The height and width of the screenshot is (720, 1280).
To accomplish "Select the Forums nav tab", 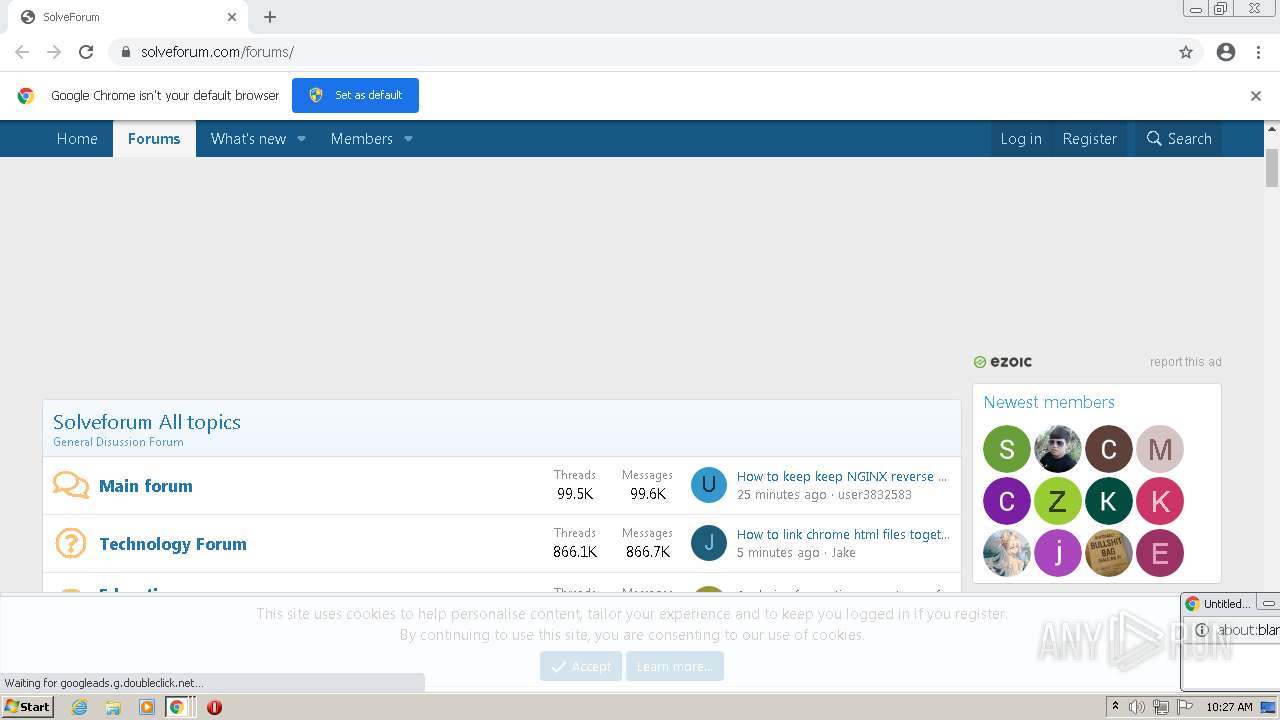I will [154, 139].
